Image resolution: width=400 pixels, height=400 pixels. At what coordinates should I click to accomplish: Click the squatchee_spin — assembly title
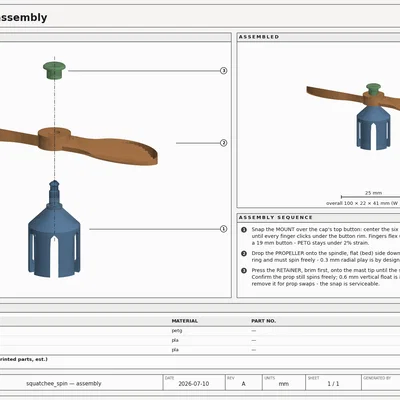pyautogui.click(x=64, y=384)
